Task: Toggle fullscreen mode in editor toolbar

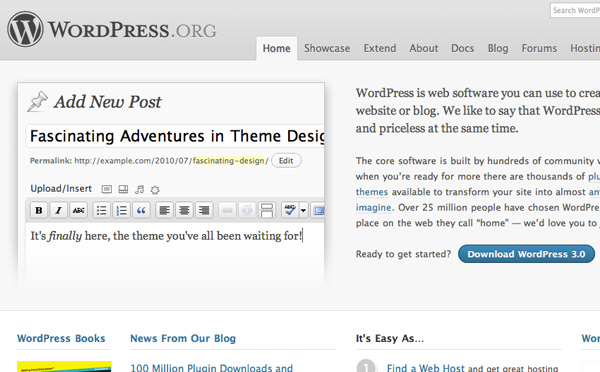Action: tap(318, 210)
